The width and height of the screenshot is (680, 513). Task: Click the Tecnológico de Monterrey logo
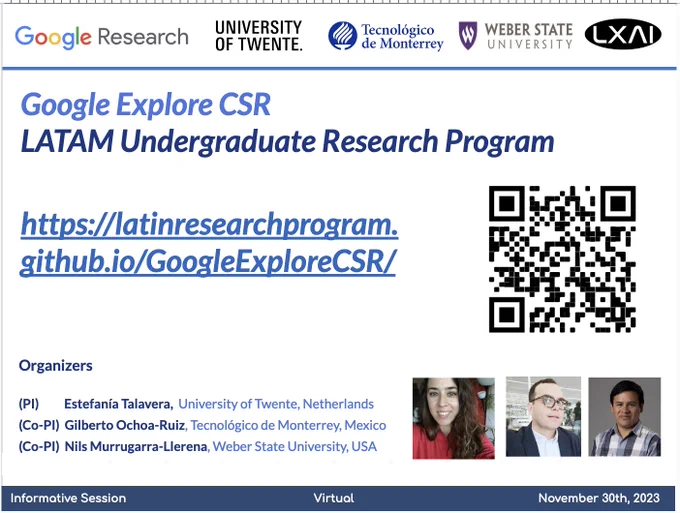click(386, 36)
